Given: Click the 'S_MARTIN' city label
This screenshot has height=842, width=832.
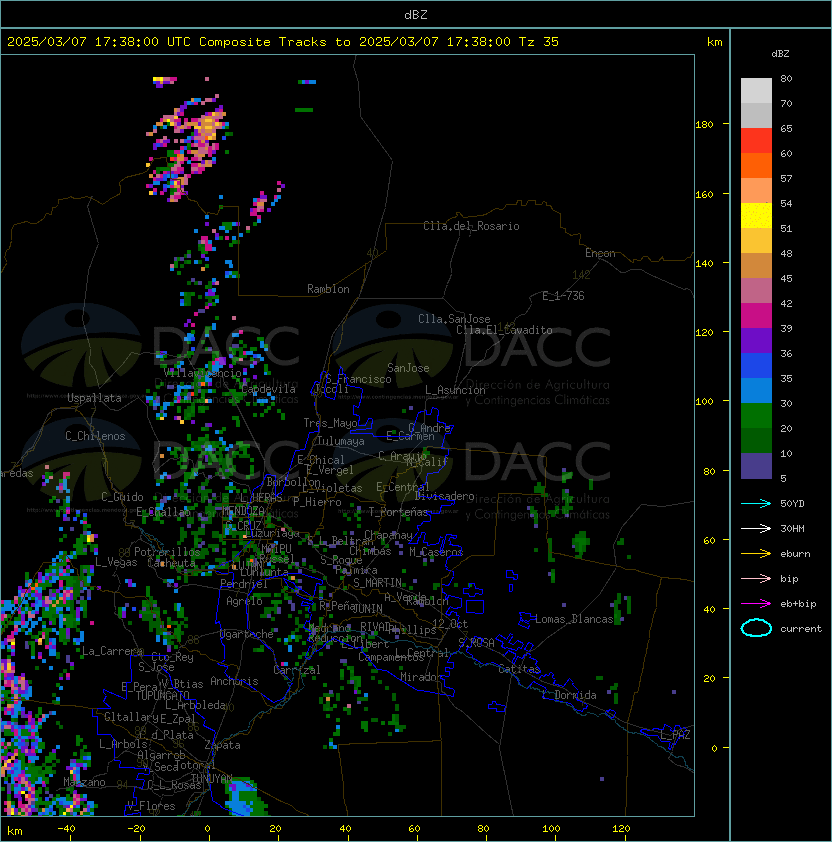Looking at the screenshot, I should click(x=378, y=583).
